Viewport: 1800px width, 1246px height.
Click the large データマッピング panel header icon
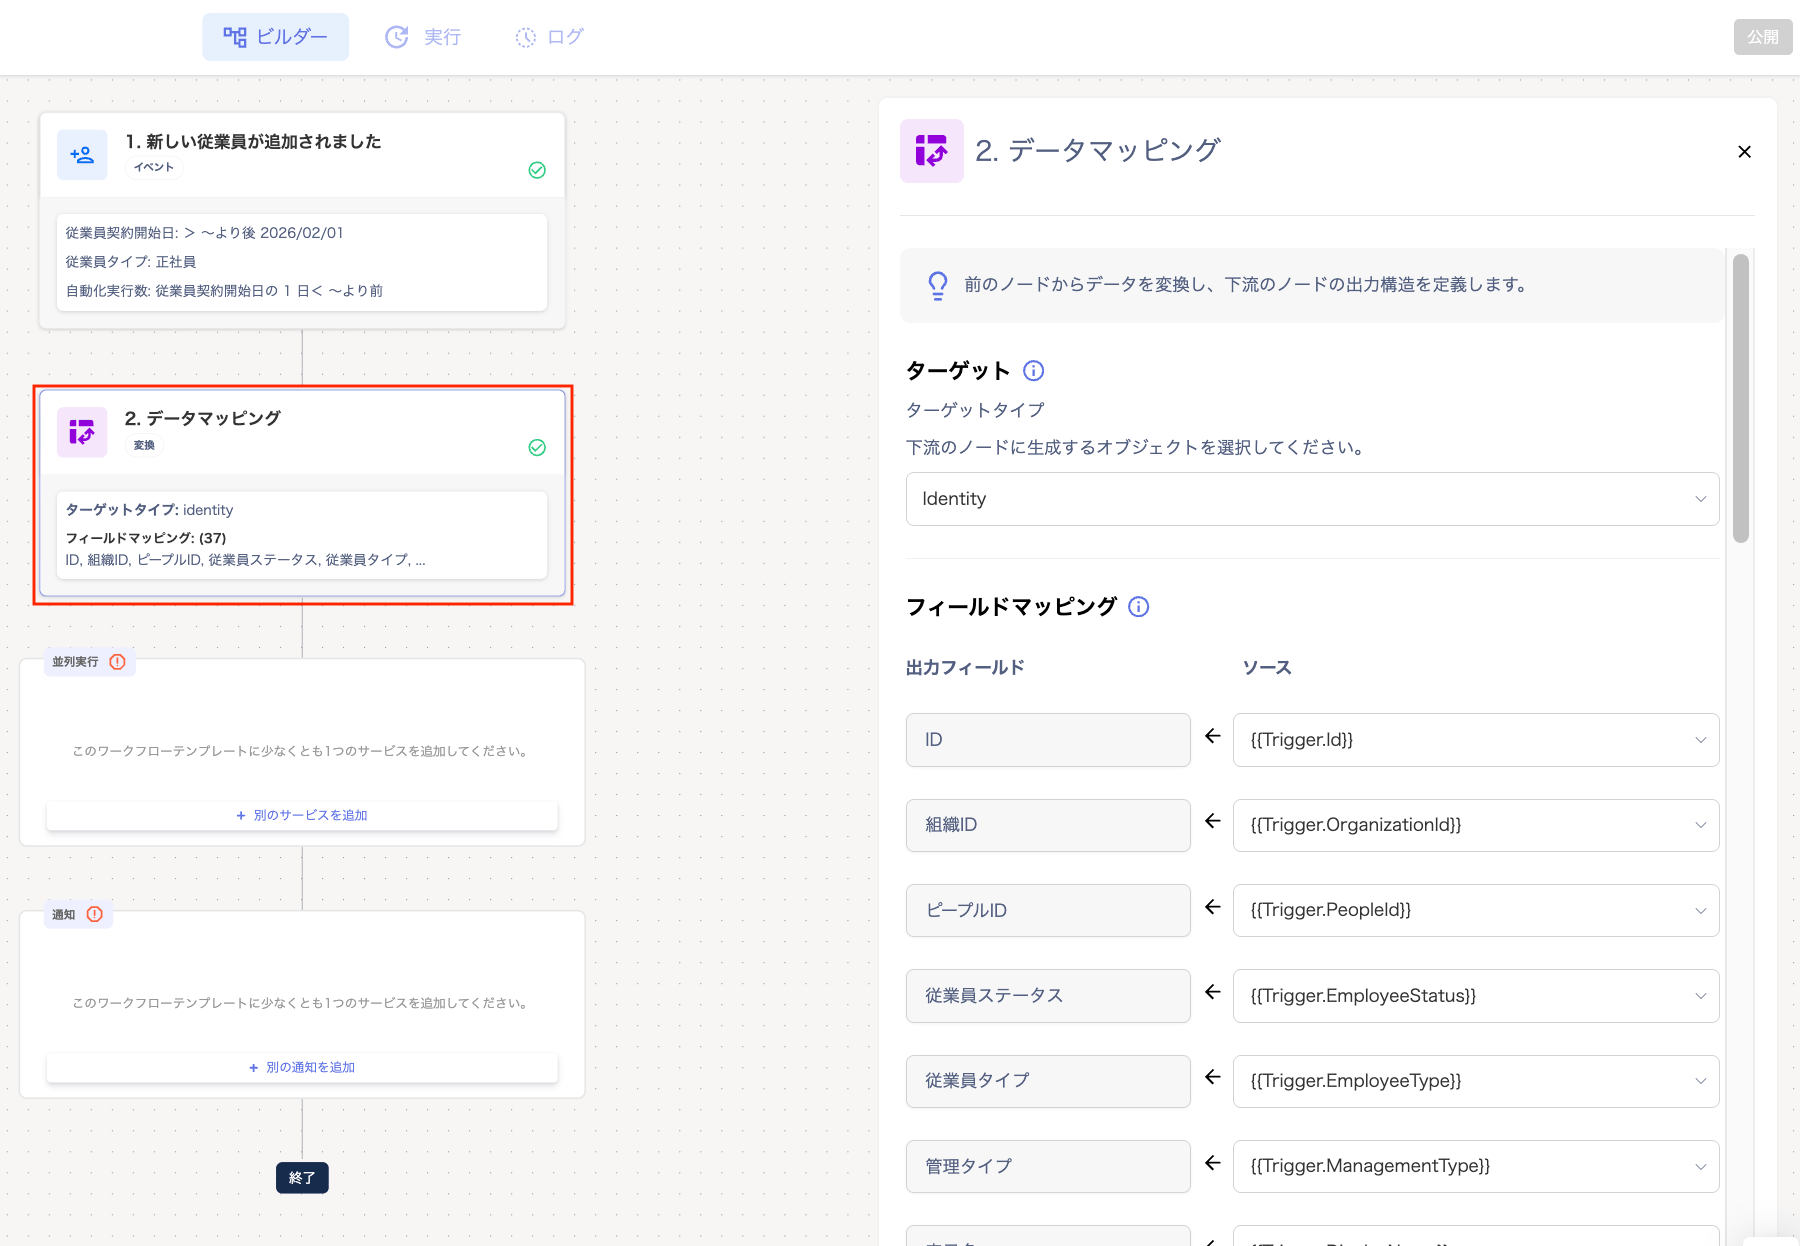(x=932, y=151)
